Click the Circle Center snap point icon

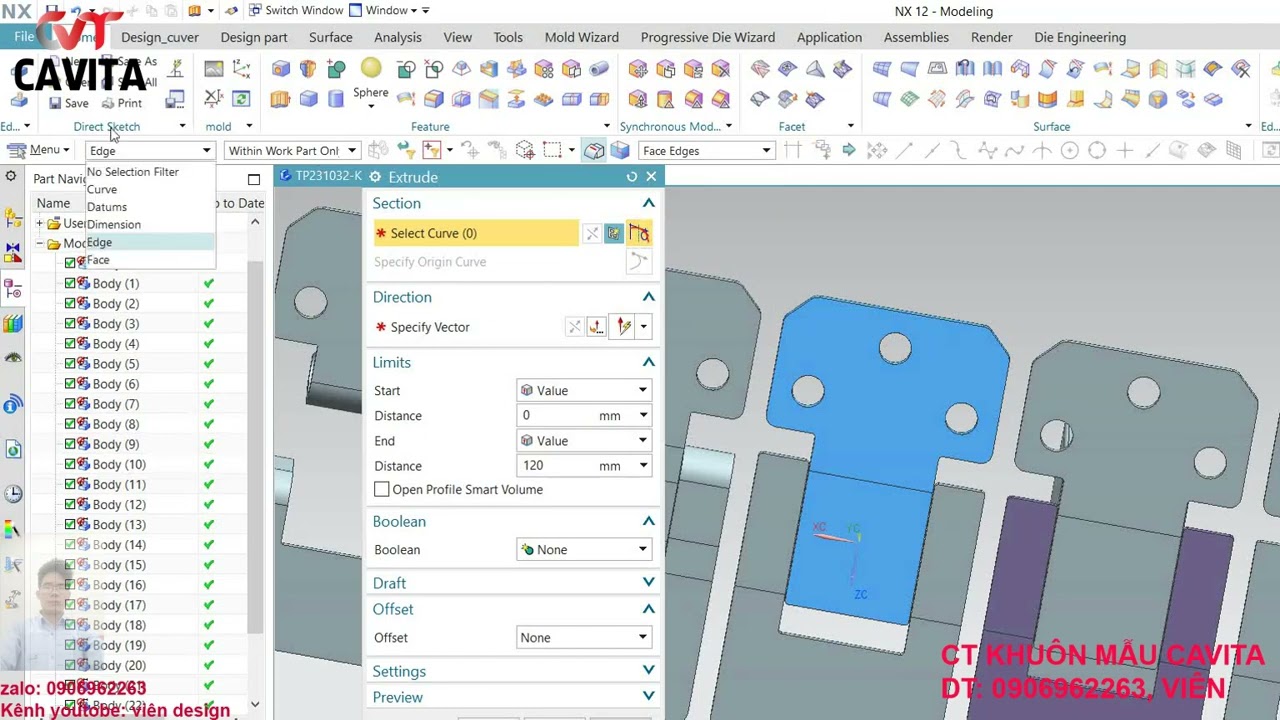tap(1069, 151)
